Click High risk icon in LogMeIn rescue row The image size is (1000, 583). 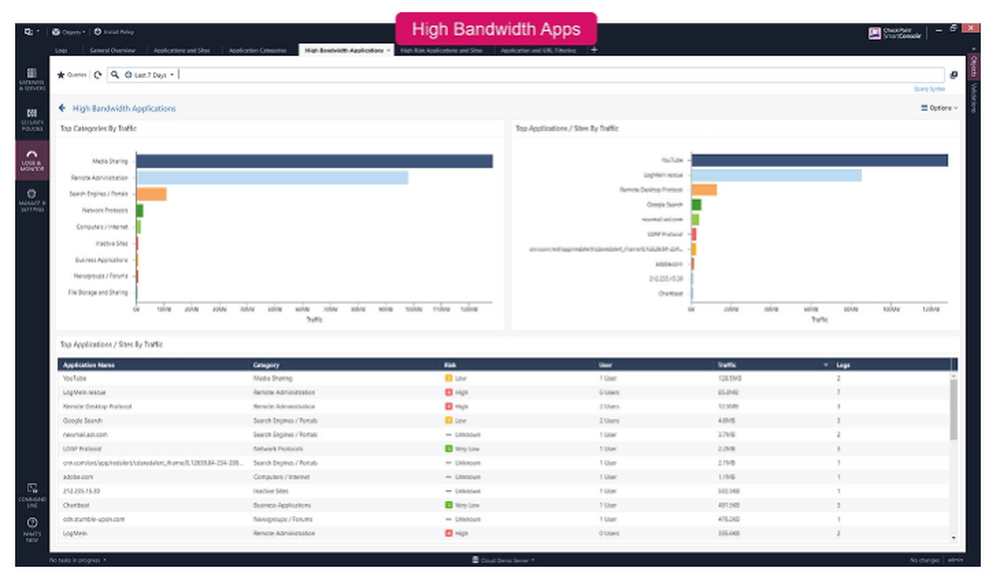tap(448, 392)
